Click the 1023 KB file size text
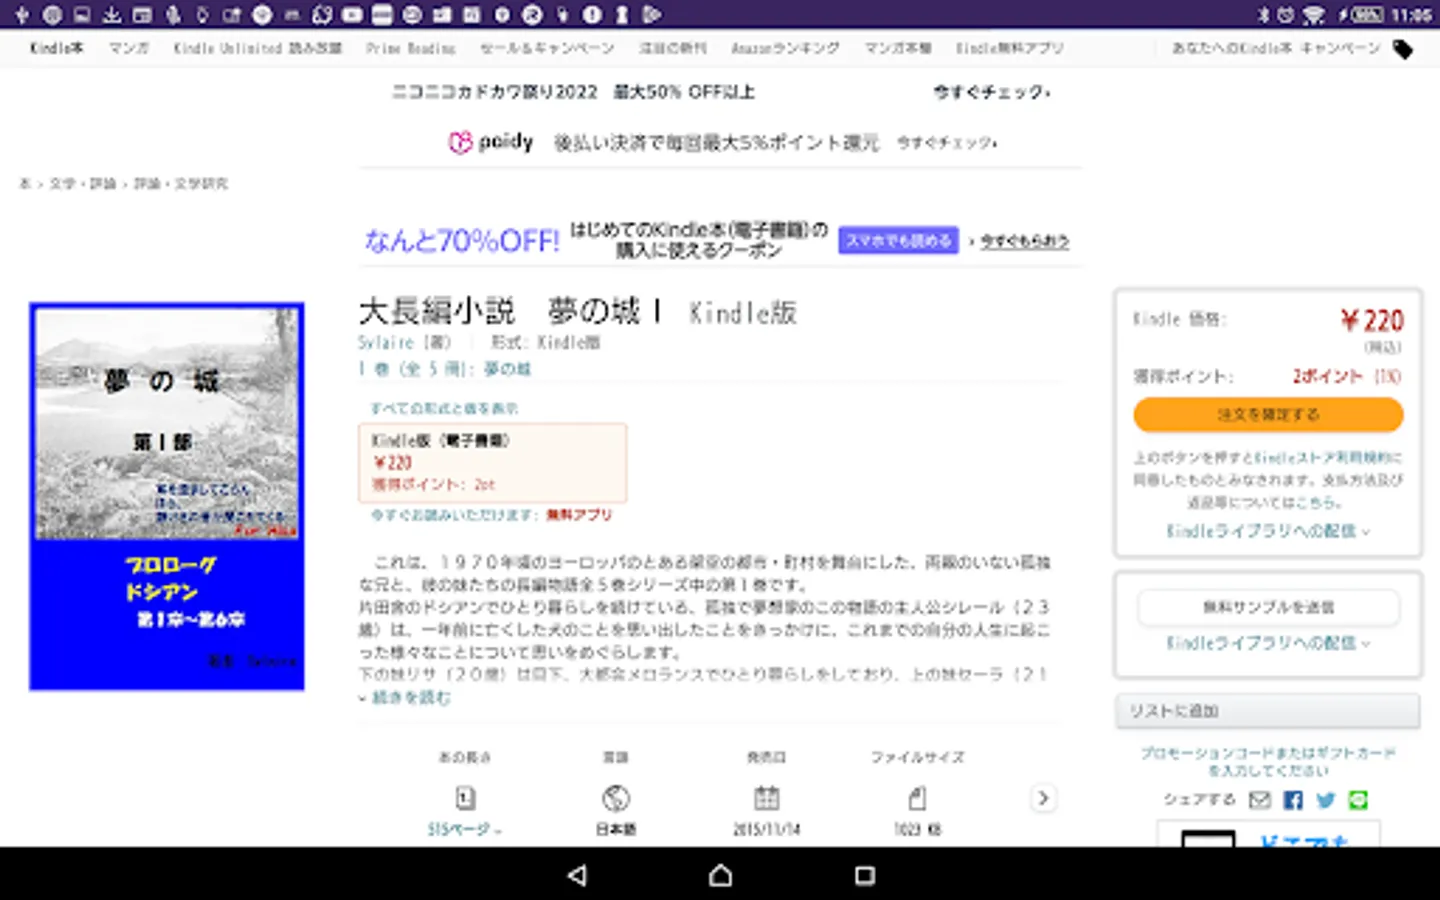Screen dimensions: 1440x900 pyautogui.click(x=917, y=829)
